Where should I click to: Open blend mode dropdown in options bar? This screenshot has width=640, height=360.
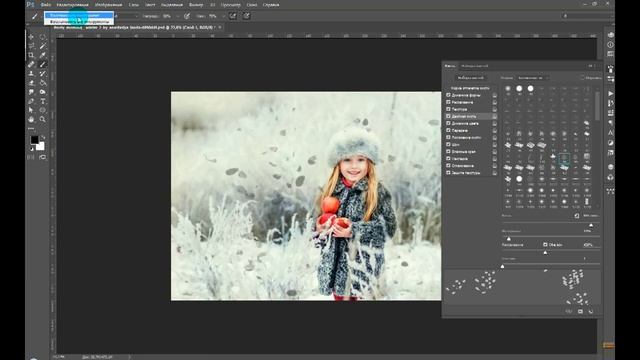127,16
